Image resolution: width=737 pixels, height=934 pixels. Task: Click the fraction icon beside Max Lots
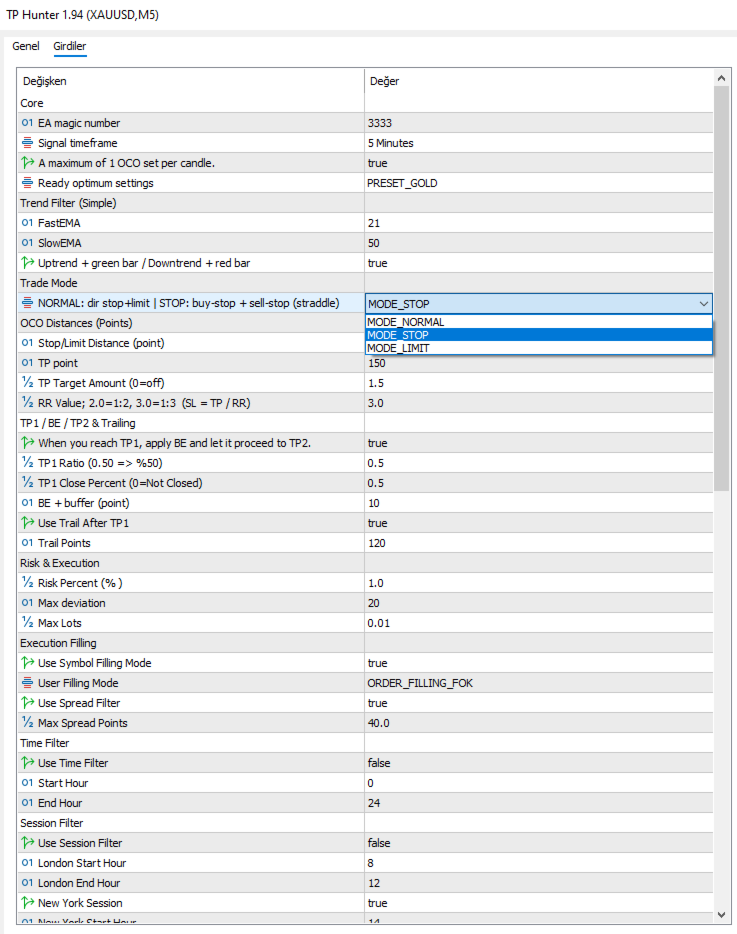[27, 623]
